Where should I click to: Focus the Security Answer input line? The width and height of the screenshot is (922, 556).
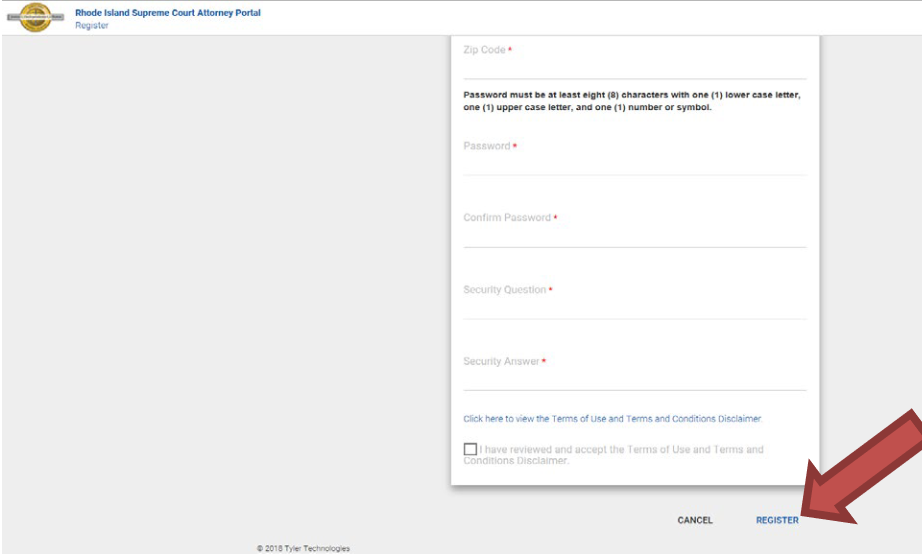point(634,380)
